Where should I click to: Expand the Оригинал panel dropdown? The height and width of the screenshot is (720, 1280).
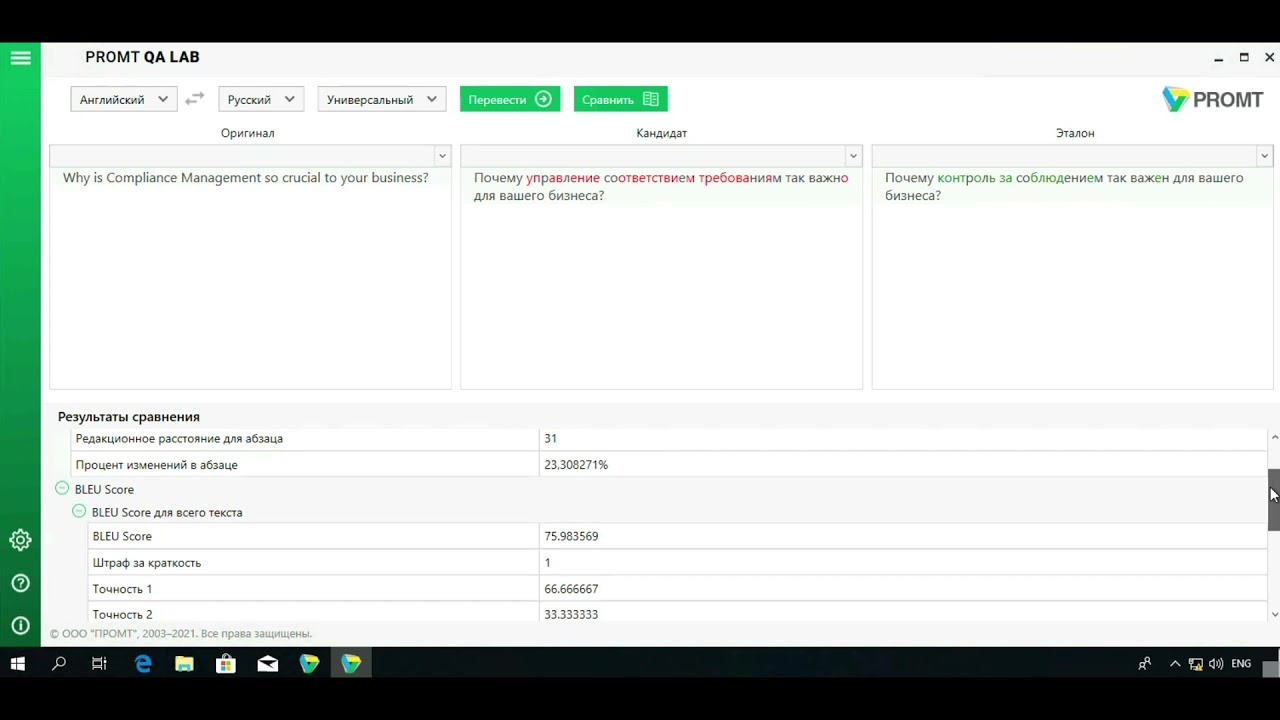coord(442,156)
